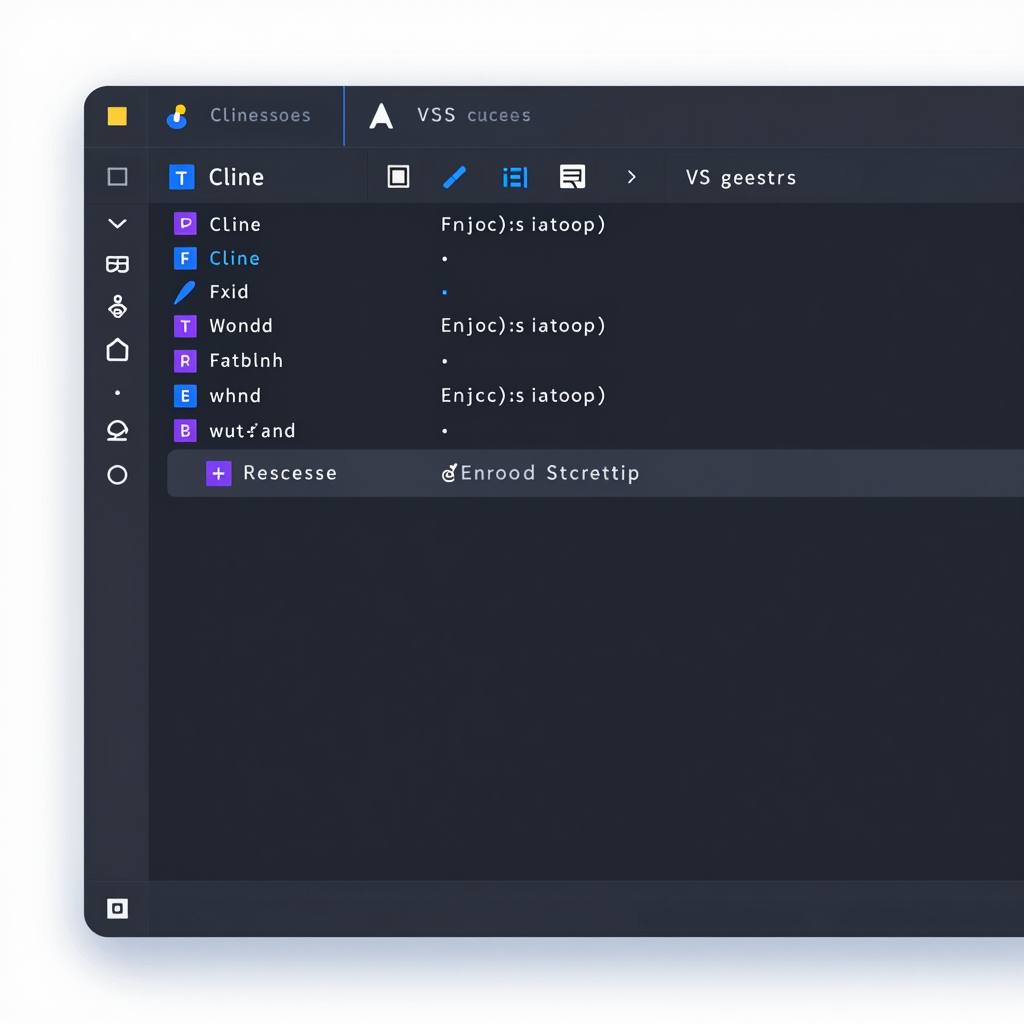Open the comment note toolbar icon
Viewport: 1024px width, 1024px height.
[573, 177]
